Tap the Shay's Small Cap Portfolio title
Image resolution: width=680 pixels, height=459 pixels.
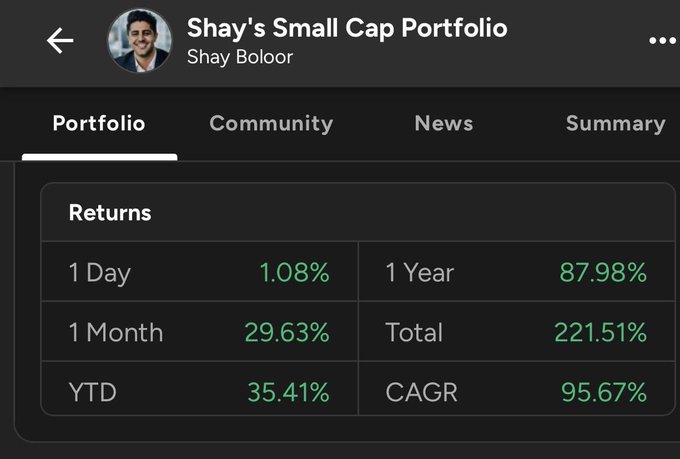[x=347, y=28]
